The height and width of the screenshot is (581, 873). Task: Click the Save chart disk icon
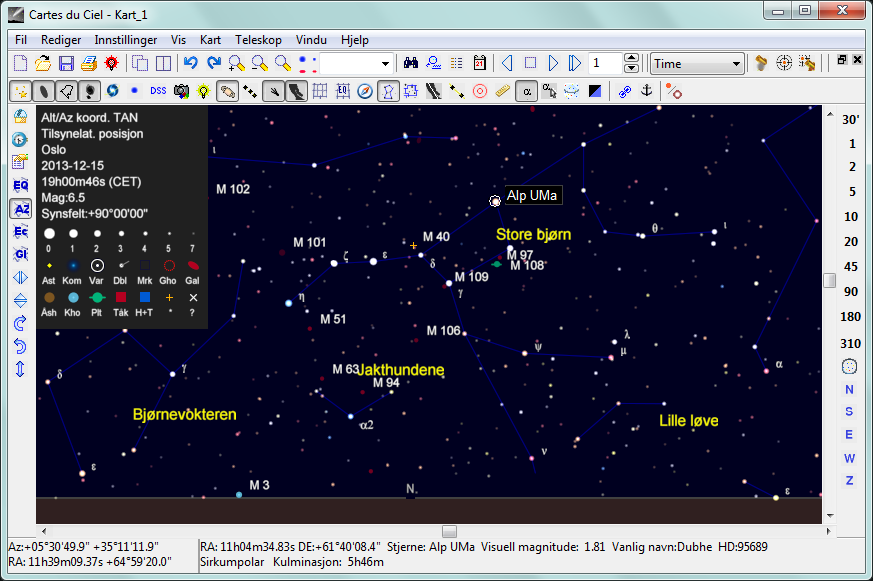pos(66,64)
